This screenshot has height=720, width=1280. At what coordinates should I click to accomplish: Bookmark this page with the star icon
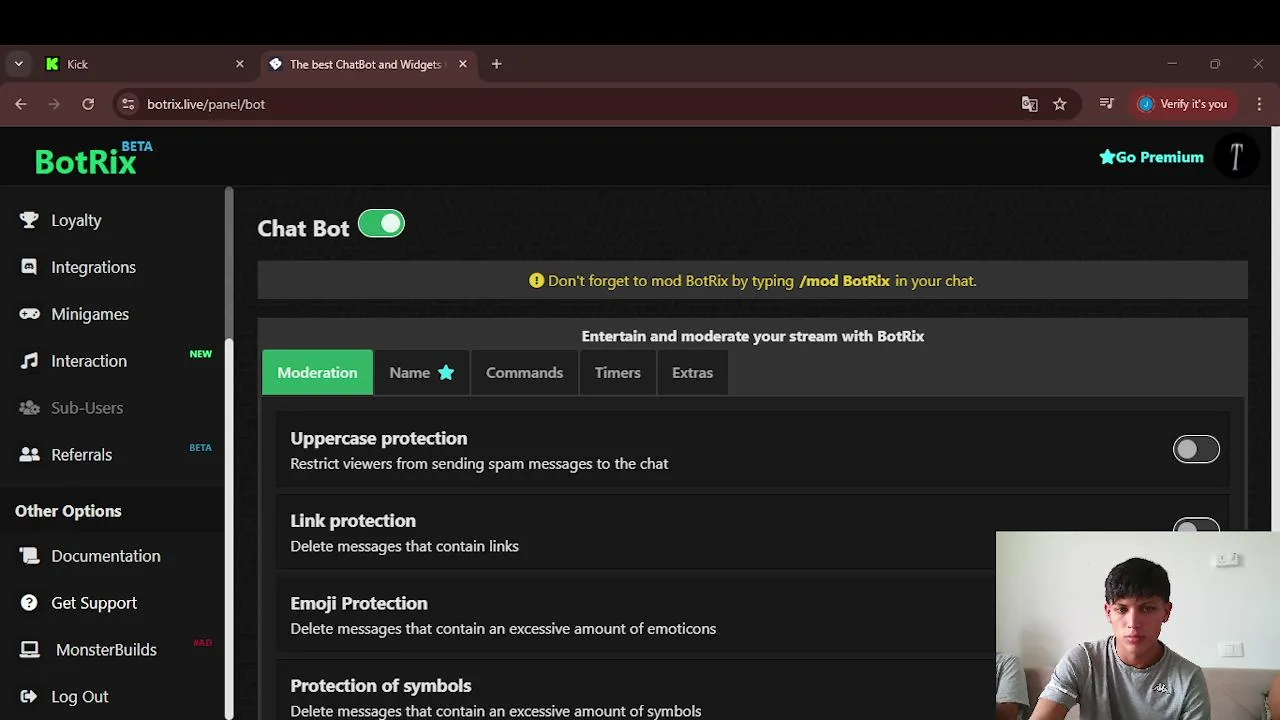pyautogui.click(x=1060, y=104)
